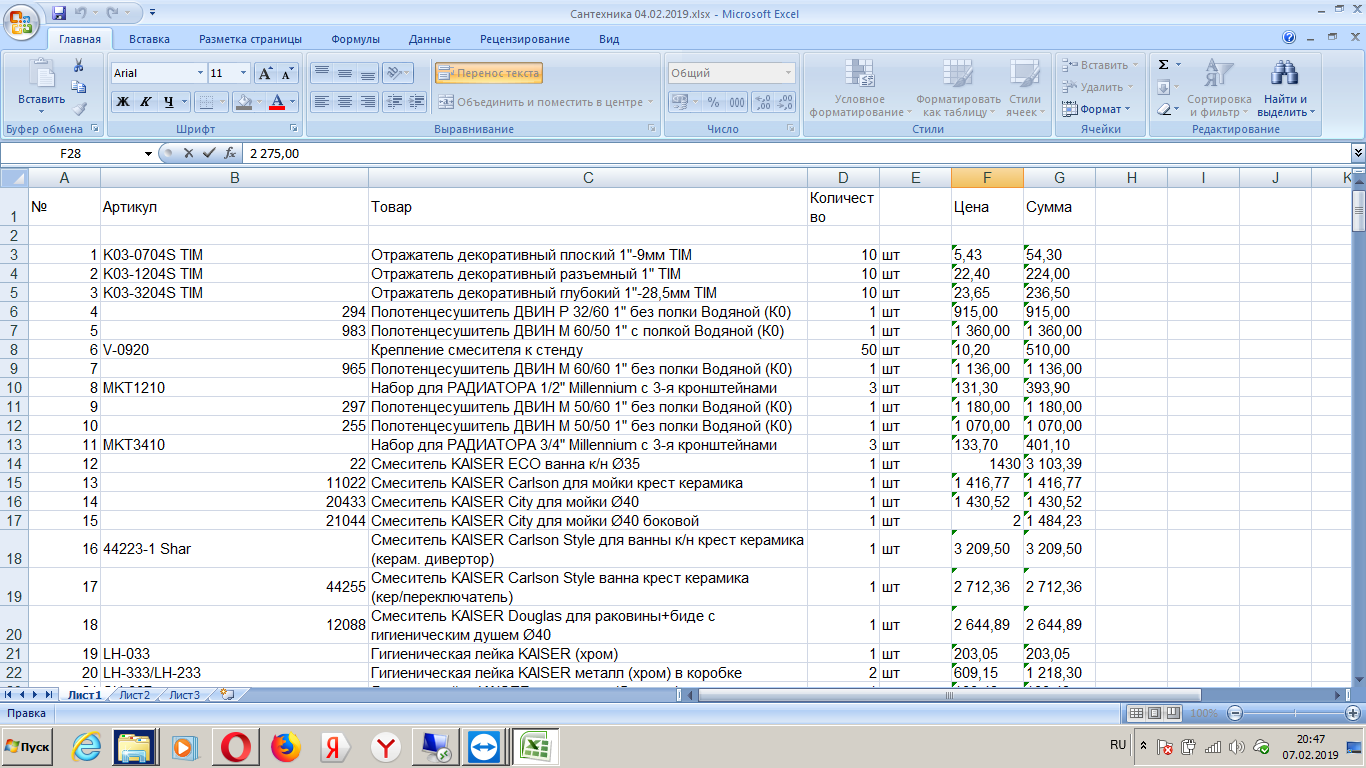Increase indent in the alignment group
This screenshot has width=1366, height=768.
coord(416,101)
